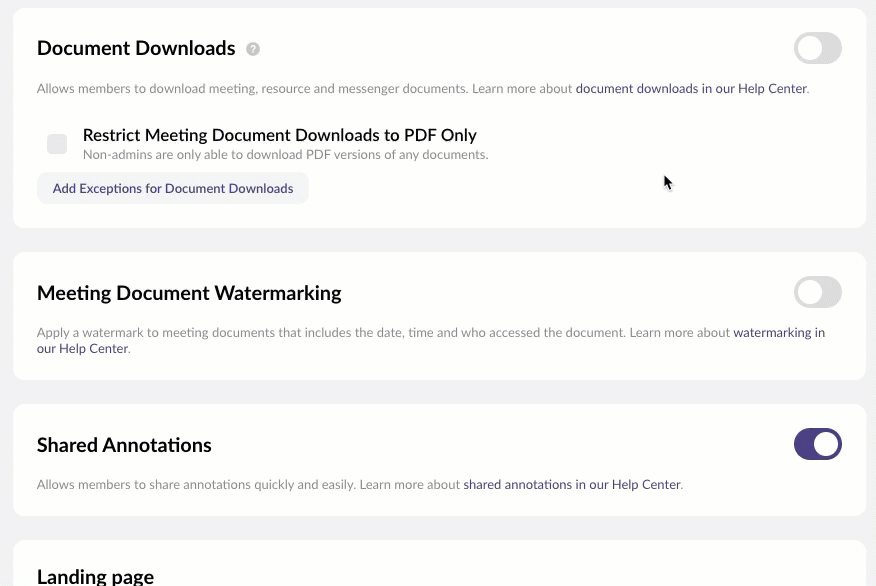
Task: Click the Non-admins PDF versions helper text
Action: pyautogui.click(x=285, y=155)
